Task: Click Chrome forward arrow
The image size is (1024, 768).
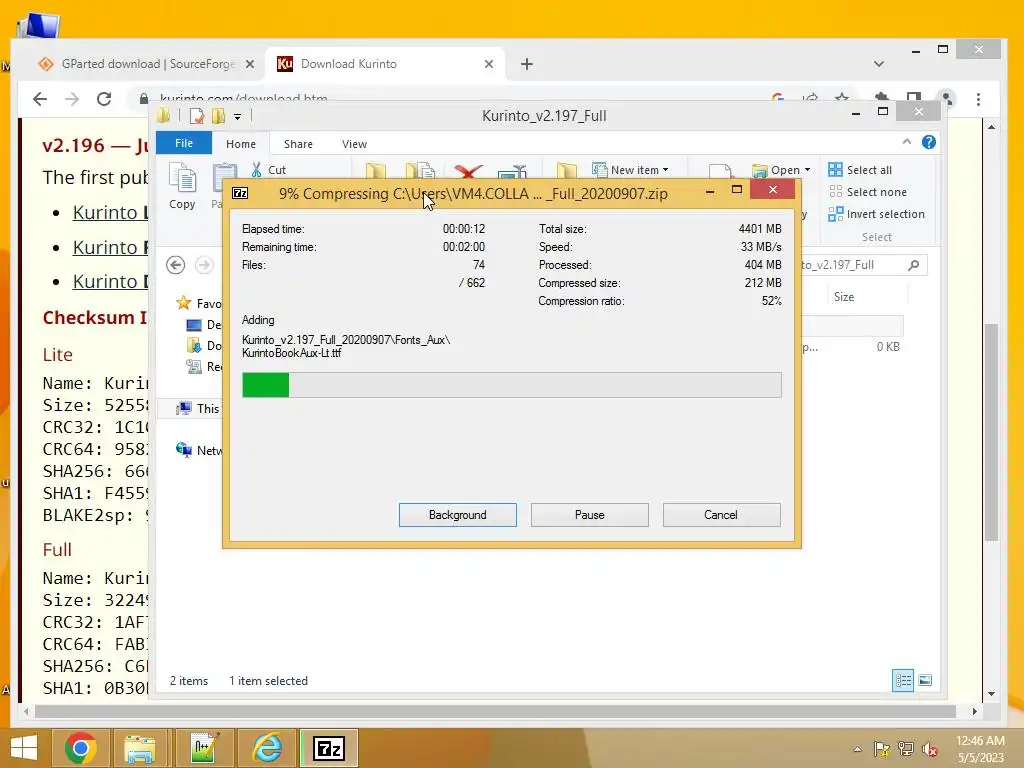Action: 72,99
